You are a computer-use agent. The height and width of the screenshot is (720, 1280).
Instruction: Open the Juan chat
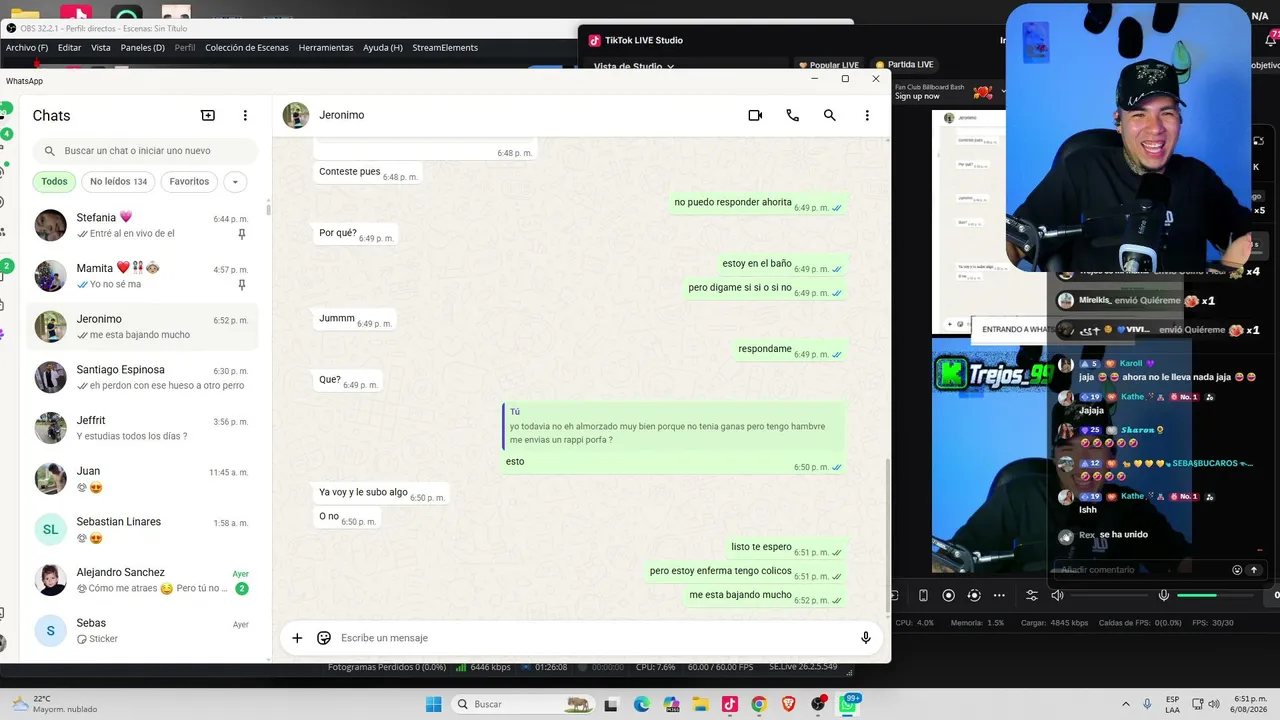pos(142,479)
